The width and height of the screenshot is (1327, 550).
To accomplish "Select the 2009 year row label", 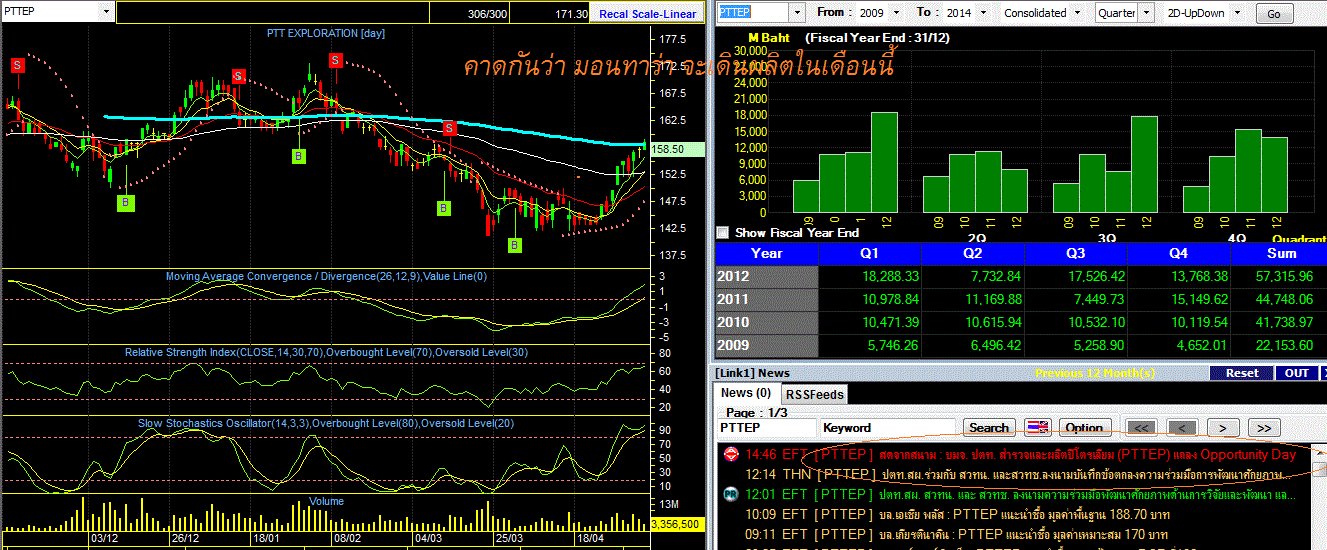I will point(767,346).
